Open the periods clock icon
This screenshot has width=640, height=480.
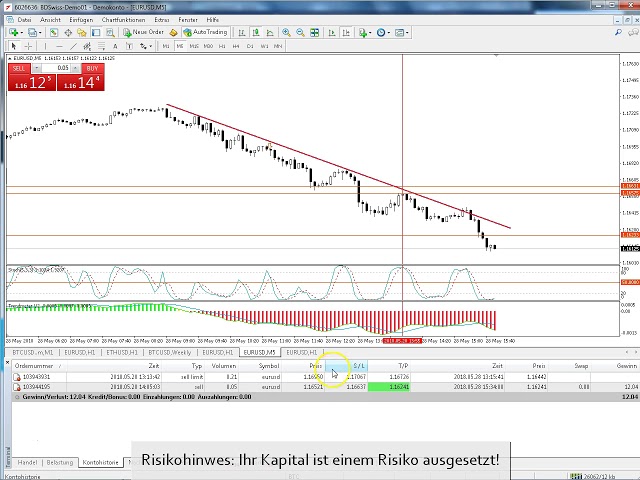(381, 32)
